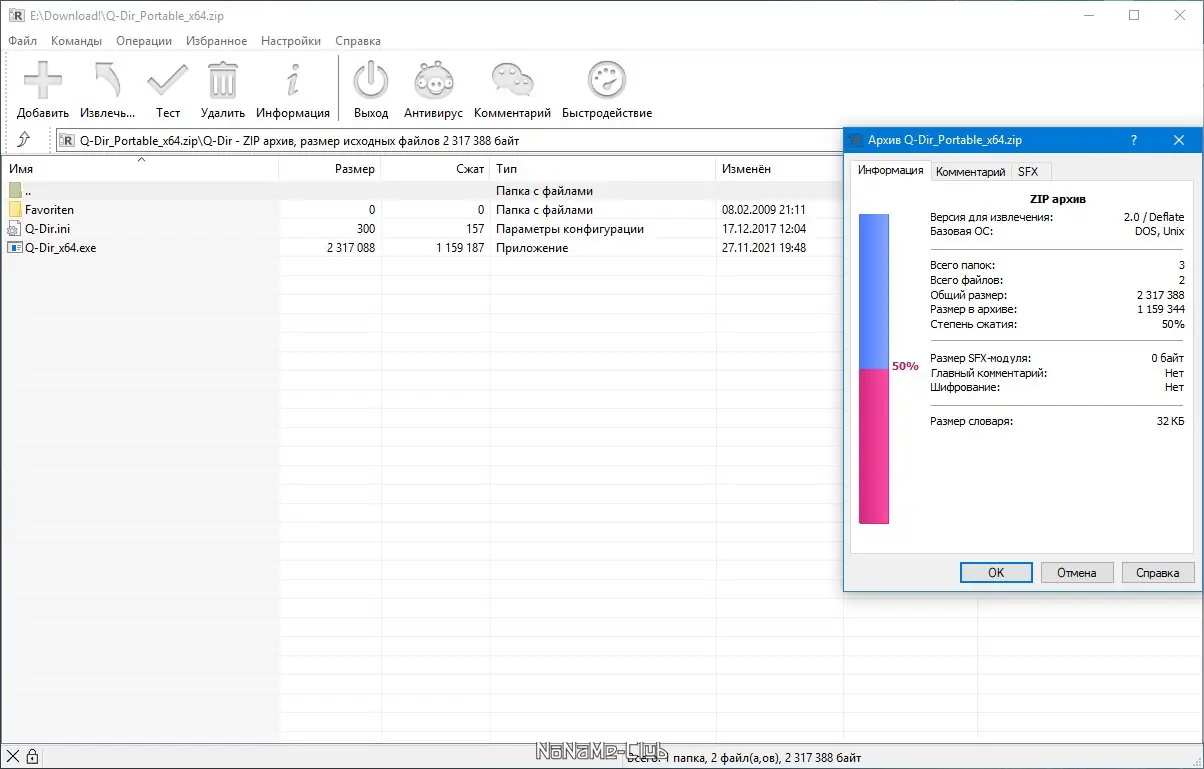The height and width of the screenshot is (769, 1204).
Task: Click the Выход (Exit) power icon
Action: tap(371, 80)
